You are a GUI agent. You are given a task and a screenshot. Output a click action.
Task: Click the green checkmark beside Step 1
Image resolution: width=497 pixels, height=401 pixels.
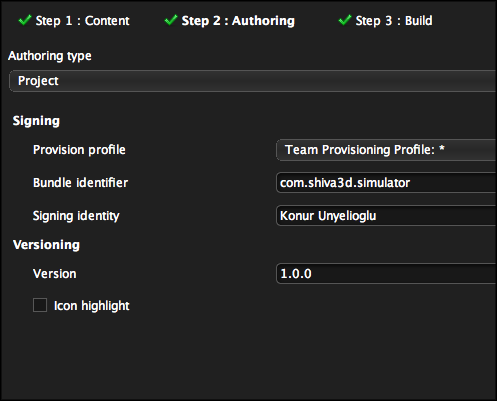pos(25,20)
